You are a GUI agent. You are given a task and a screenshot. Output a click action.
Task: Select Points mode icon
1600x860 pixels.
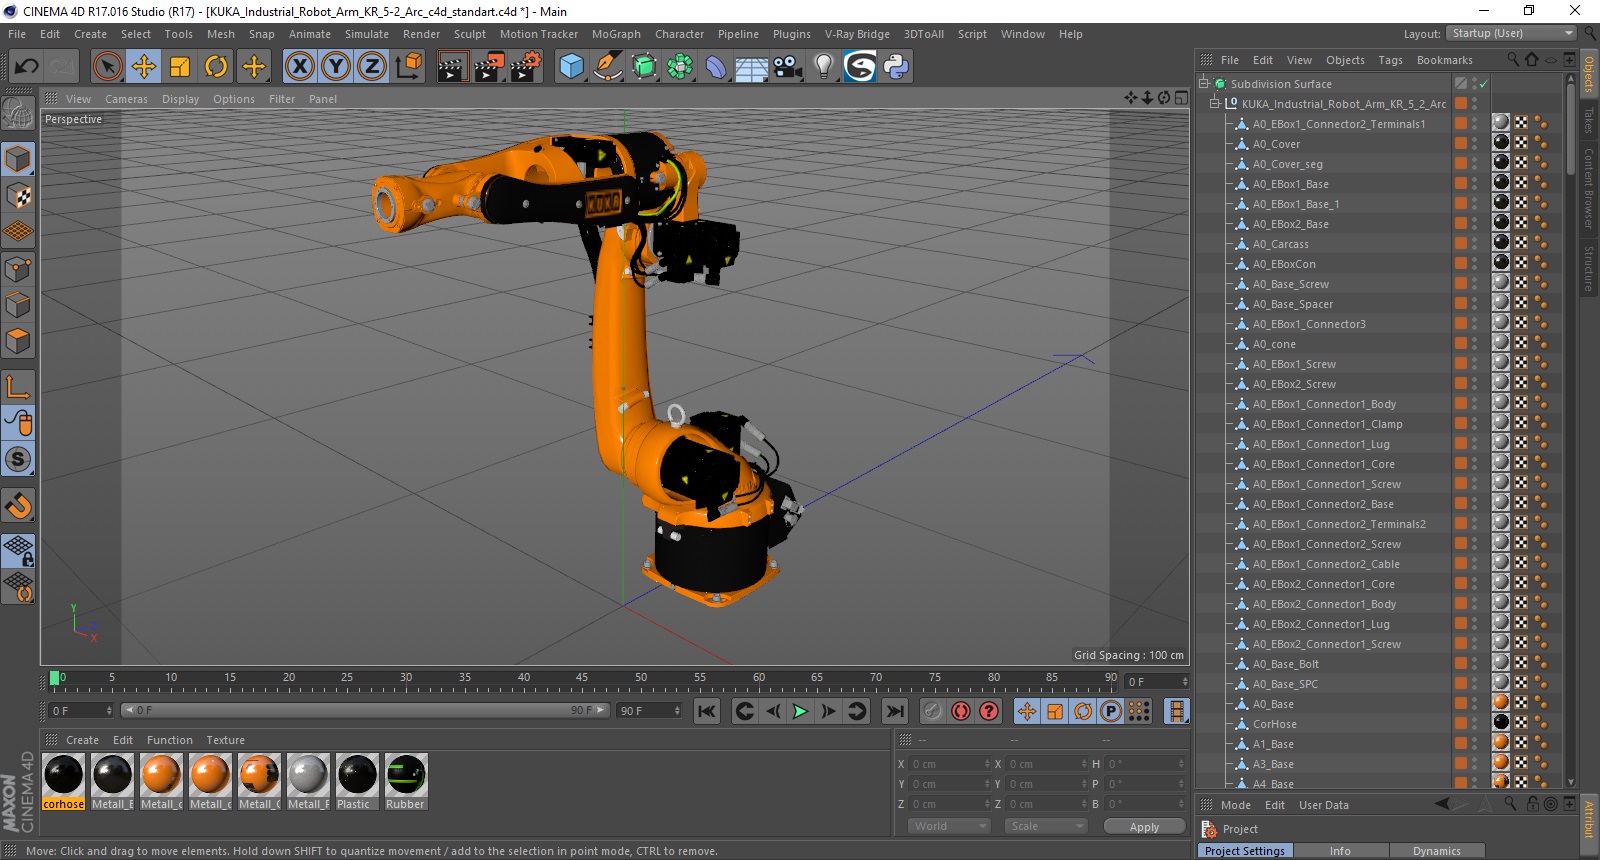(18, 269)
